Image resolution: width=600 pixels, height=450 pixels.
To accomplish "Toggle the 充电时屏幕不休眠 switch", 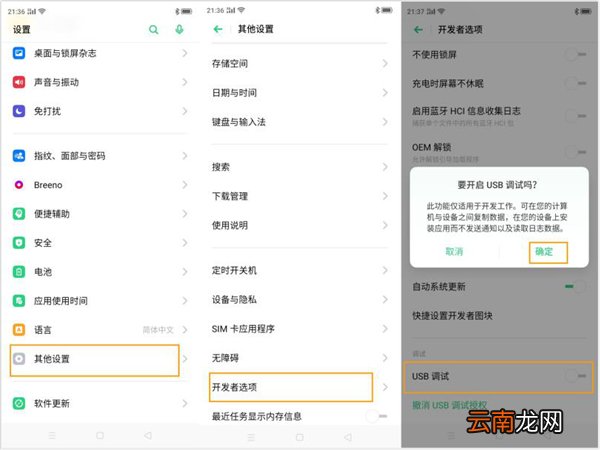I will 576,83.
